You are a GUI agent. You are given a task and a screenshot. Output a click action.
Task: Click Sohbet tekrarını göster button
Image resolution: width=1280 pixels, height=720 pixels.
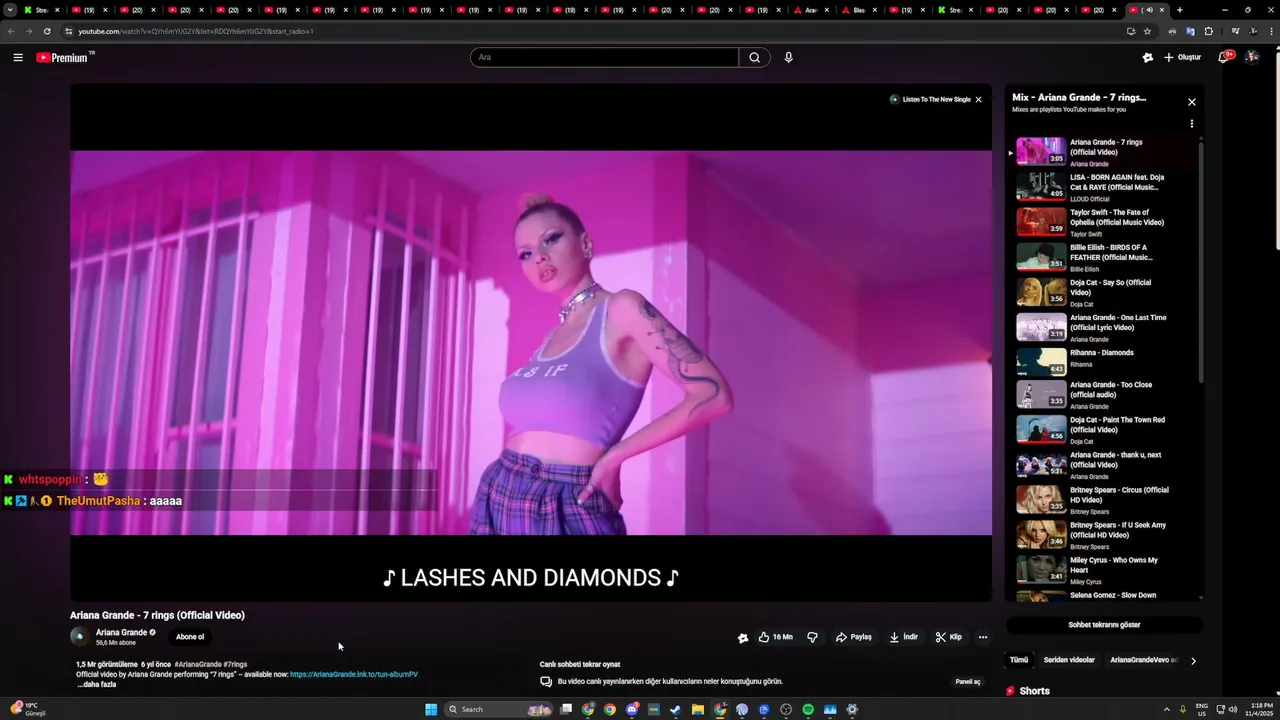click(x=1104, y=625)
